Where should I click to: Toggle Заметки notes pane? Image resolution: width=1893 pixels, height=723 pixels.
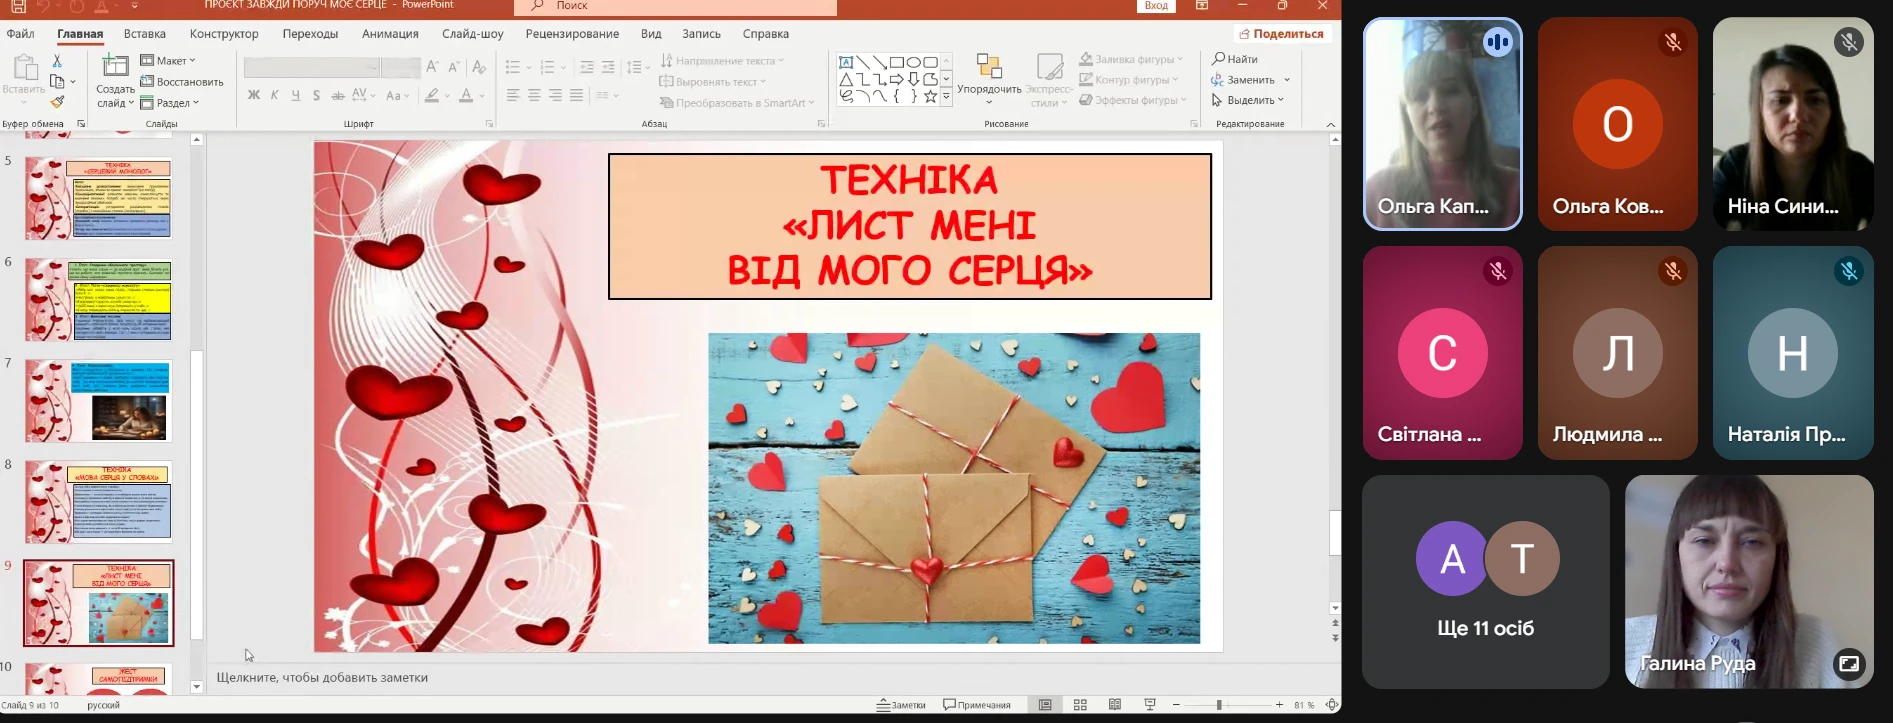901,705
